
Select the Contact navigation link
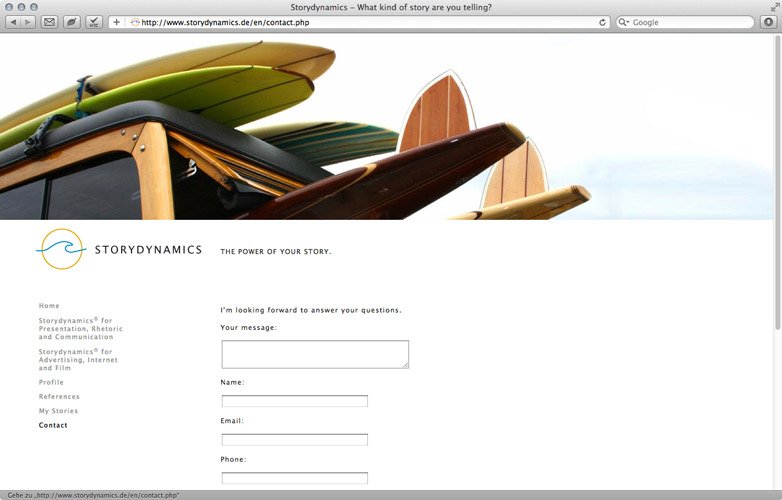click(x=53, y=425)
